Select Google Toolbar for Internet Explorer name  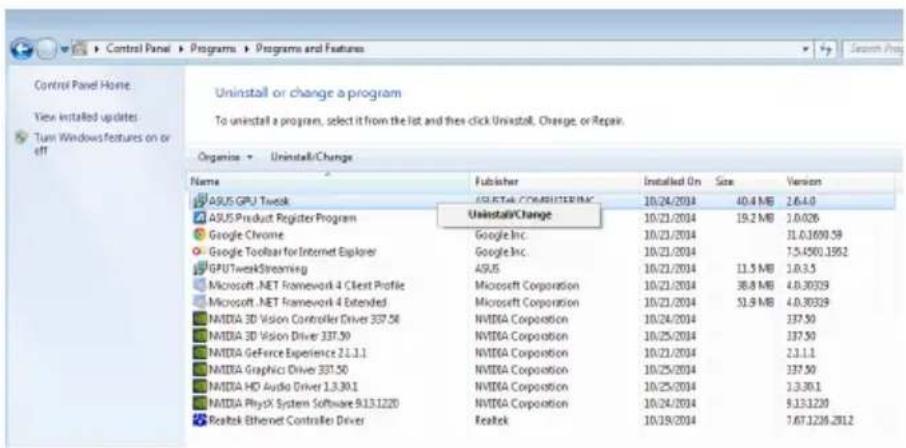click(x=292, y=252)
